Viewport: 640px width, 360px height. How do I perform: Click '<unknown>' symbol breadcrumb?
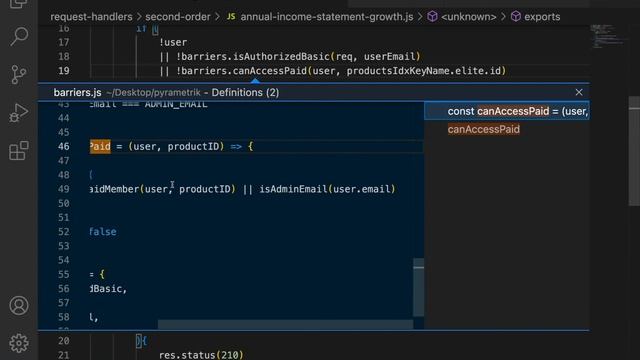point(469,17)
